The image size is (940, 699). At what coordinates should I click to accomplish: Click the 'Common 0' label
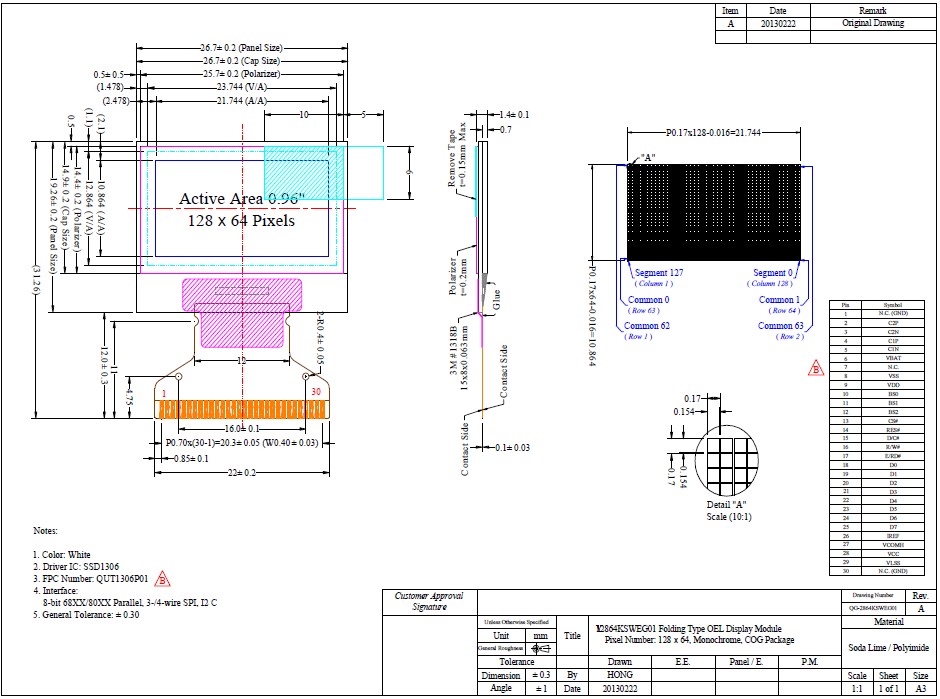649,299
